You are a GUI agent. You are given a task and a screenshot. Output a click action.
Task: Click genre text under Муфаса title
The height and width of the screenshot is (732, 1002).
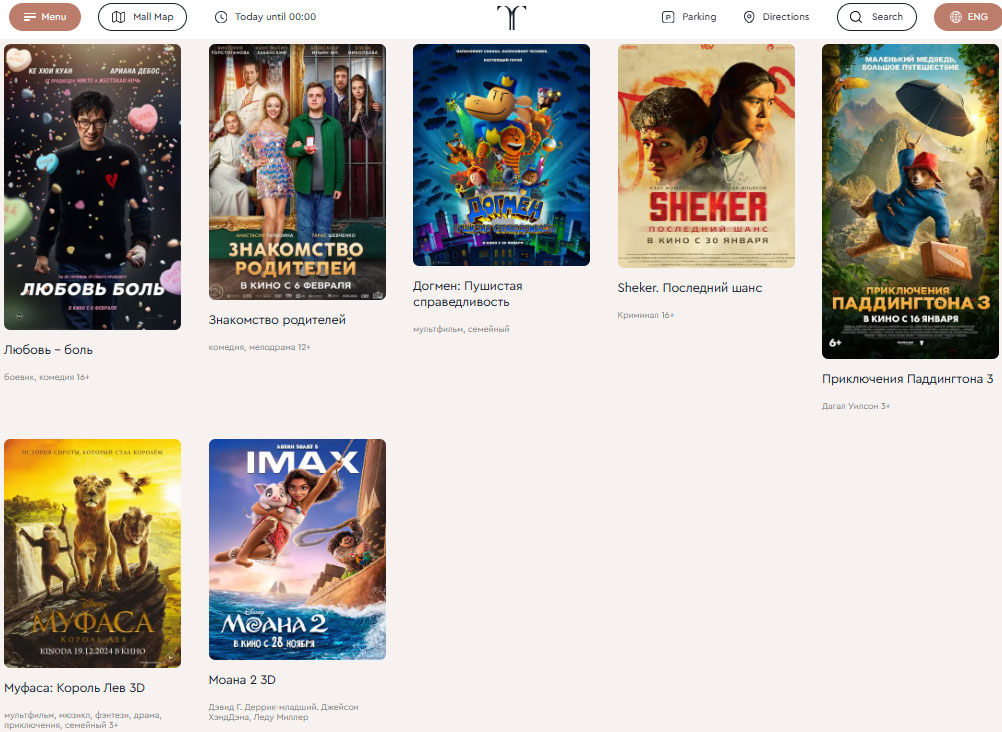(x=83, y=720)
